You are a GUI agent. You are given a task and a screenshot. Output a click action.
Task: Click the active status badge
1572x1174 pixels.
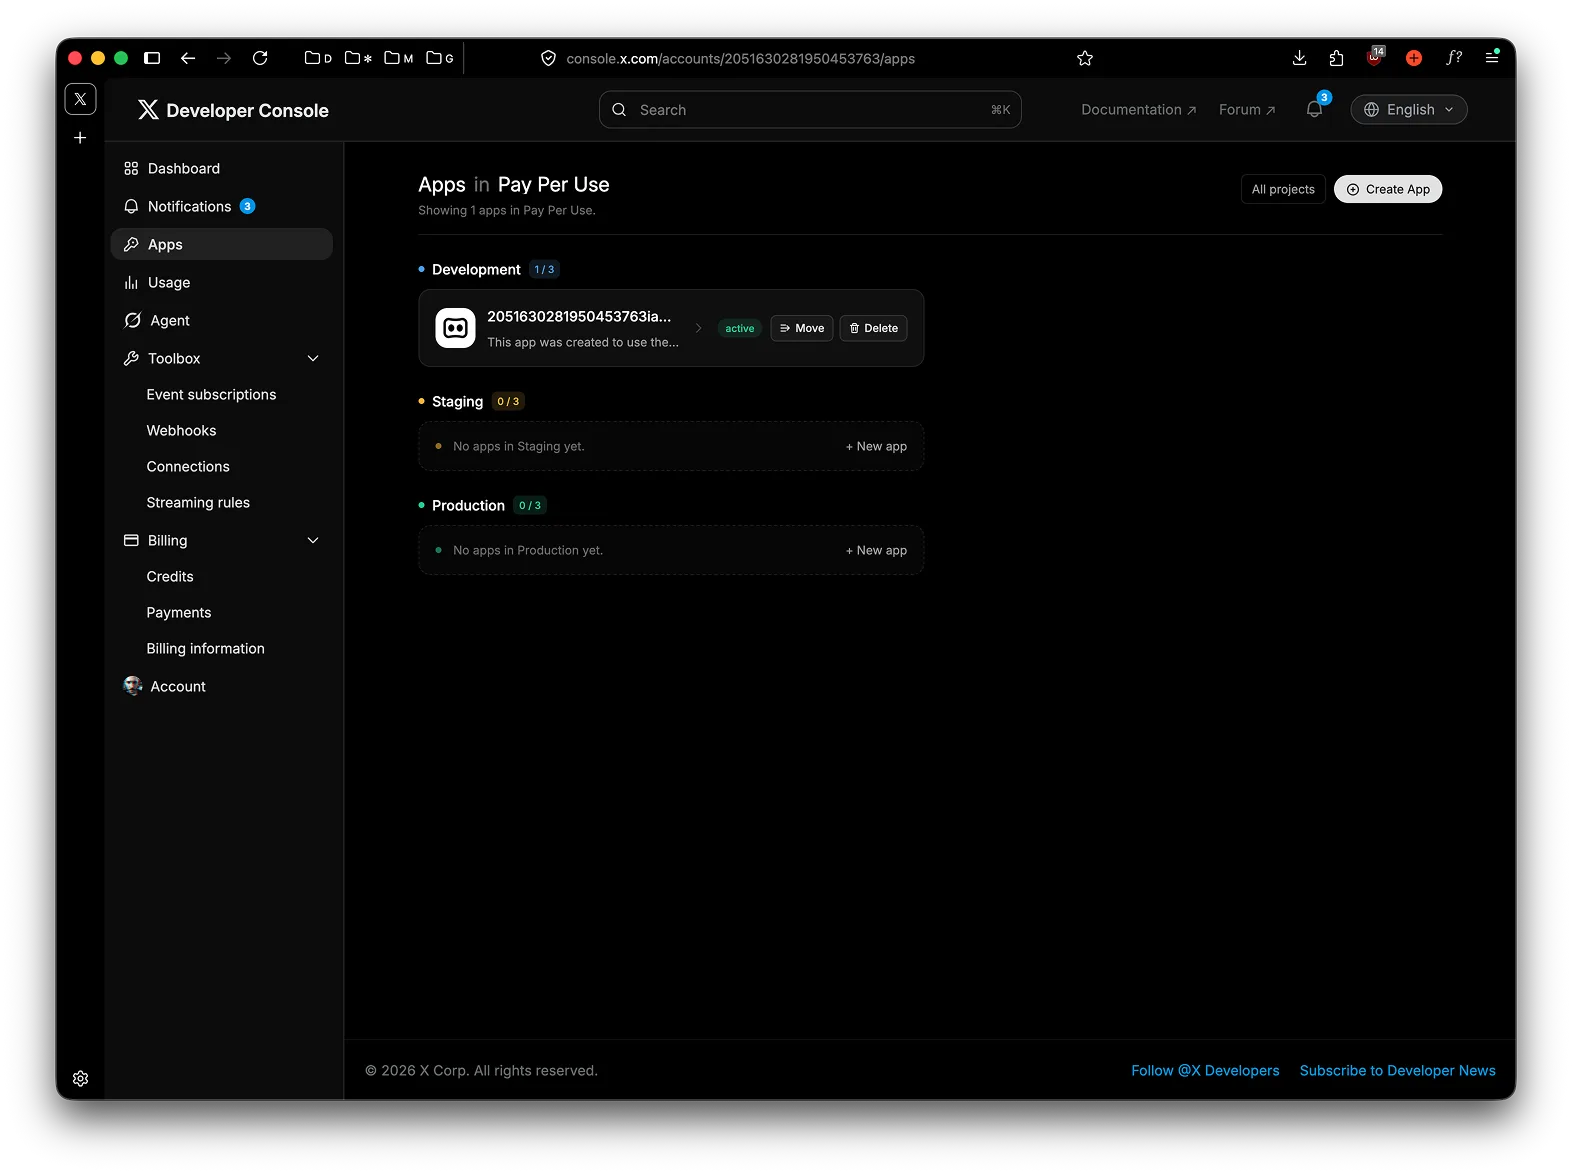point(740,328)
